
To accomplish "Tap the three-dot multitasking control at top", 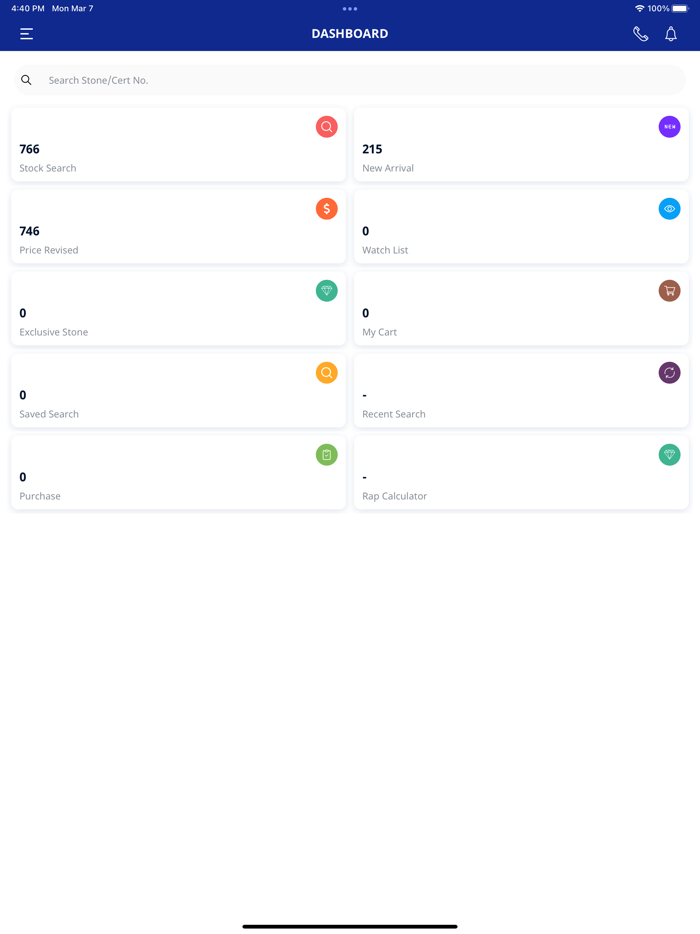I will 350,9.
